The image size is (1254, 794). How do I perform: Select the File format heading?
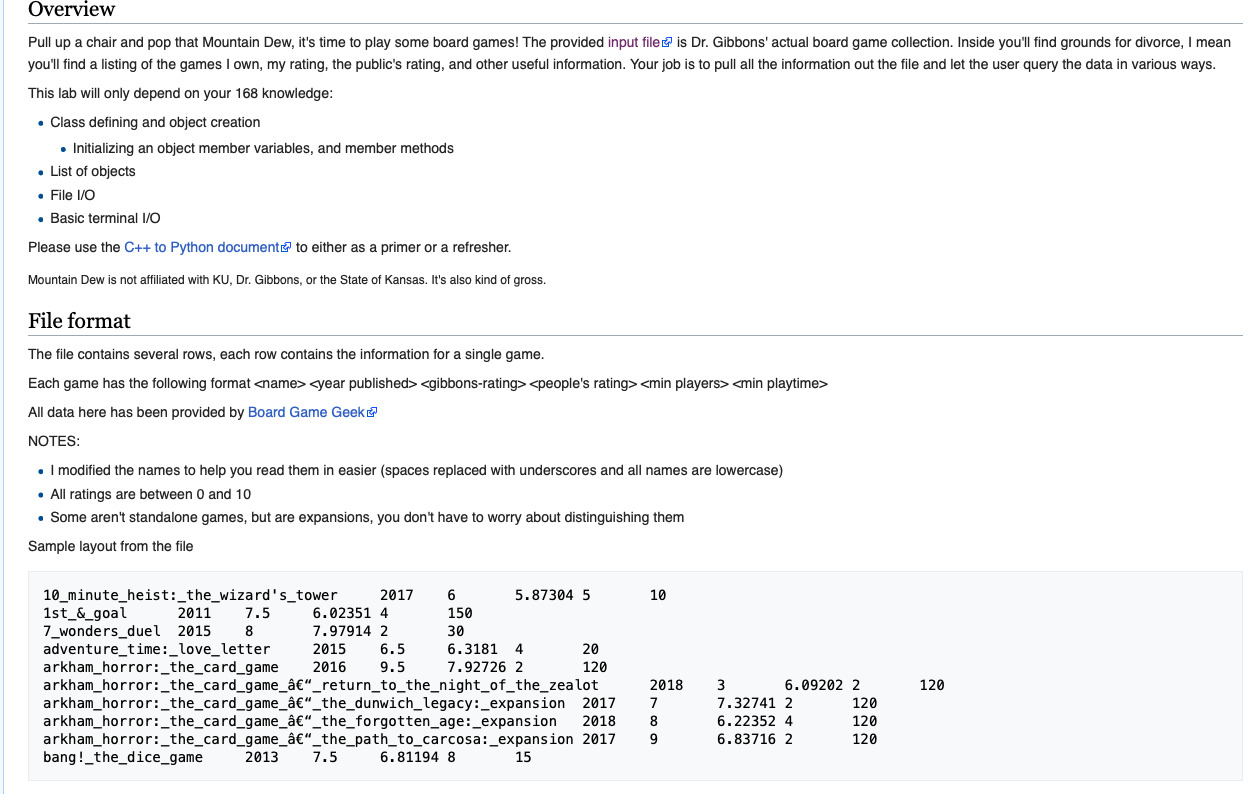[79, 321]
